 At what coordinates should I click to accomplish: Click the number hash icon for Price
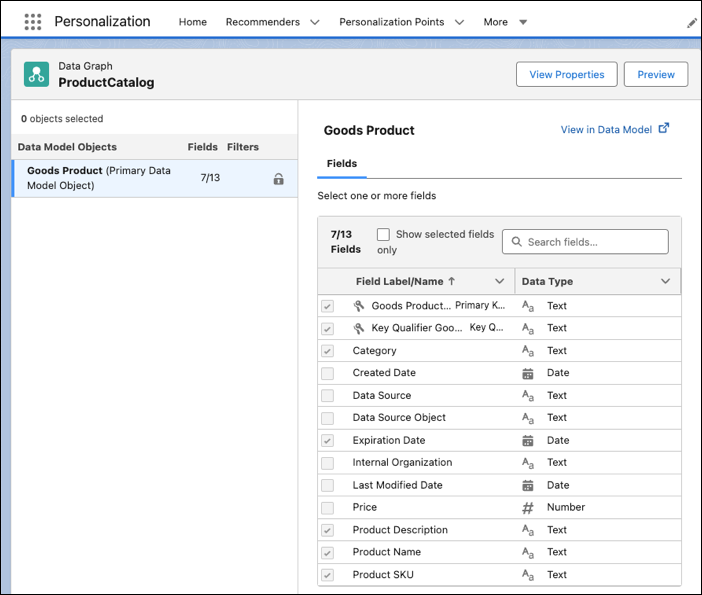[x=528, y=508]
